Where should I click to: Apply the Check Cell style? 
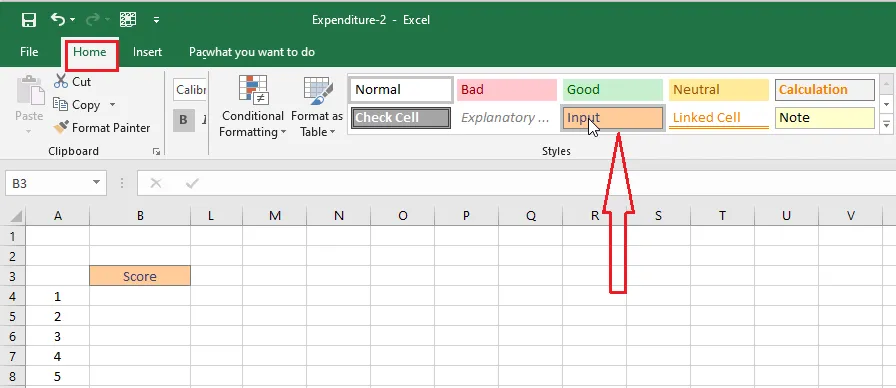pyautogui.click(x=401, y=118)
